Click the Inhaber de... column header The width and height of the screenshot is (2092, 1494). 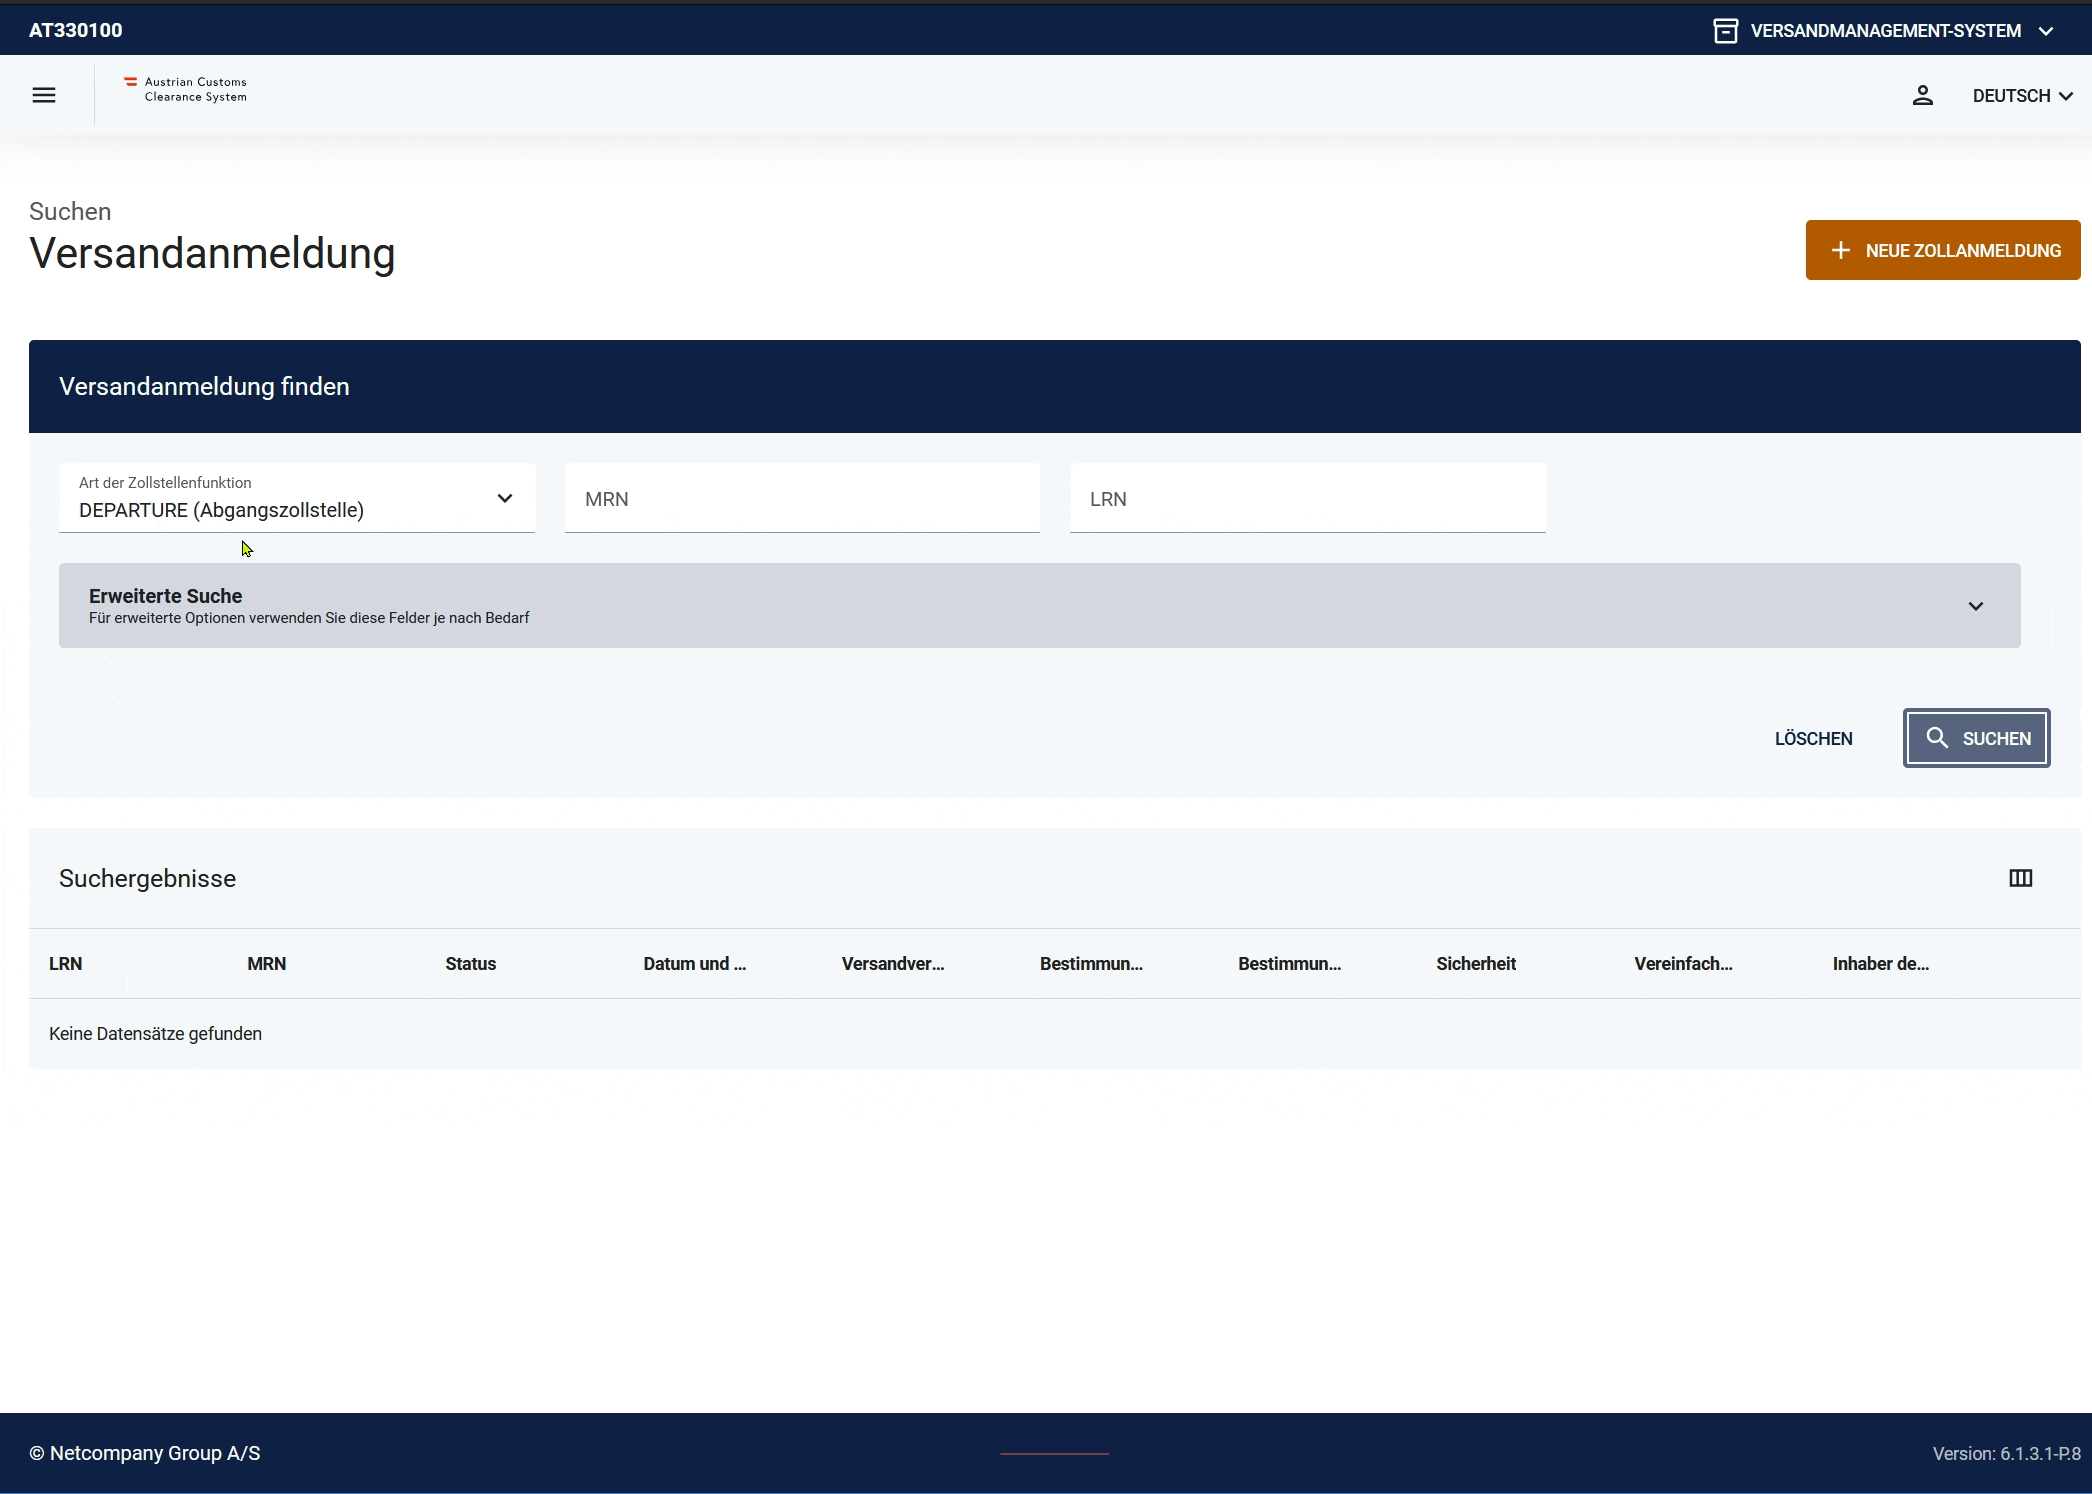(x=1880, y=964)
